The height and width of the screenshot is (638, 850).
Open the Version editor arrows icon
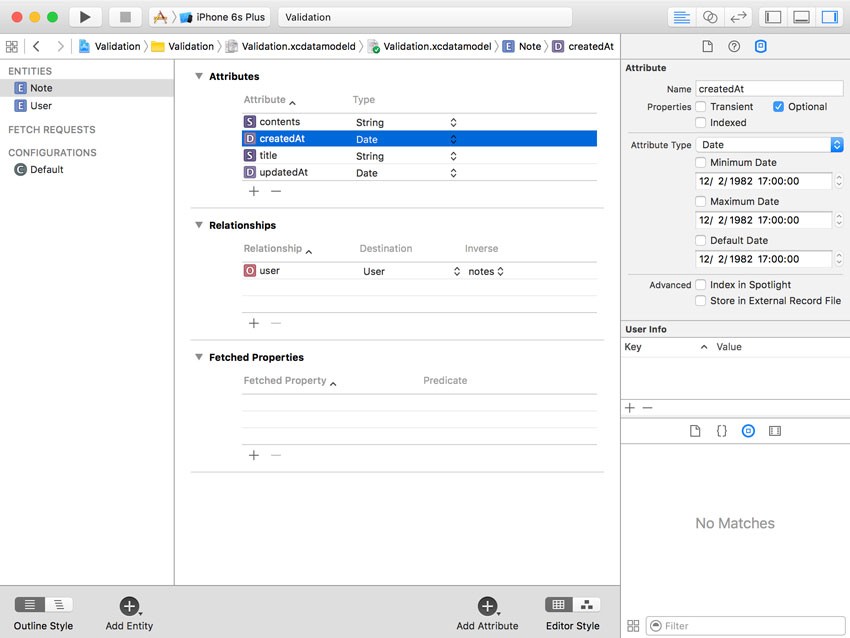tap(738, 17)
